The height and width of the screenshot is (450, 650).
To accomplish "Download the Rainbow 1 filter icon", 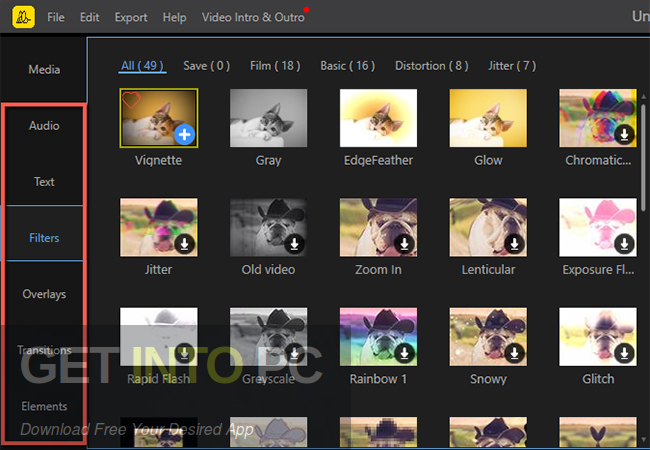I will click(x=404, y=353).
